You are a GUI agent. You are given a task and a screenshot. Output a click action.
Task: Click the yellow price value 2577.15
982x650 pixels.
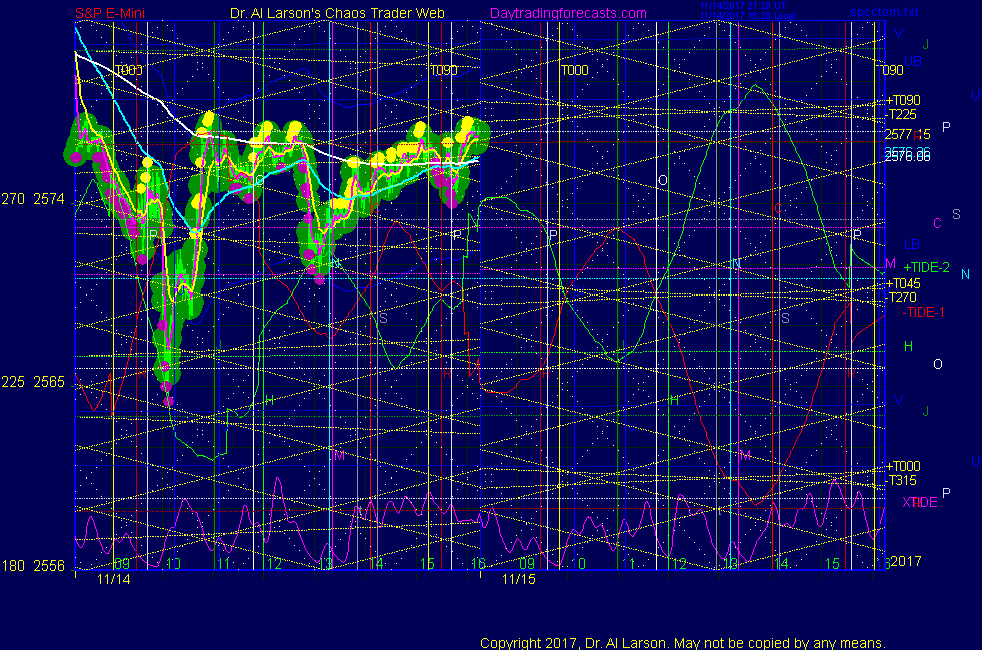click(x=907, y=134)
